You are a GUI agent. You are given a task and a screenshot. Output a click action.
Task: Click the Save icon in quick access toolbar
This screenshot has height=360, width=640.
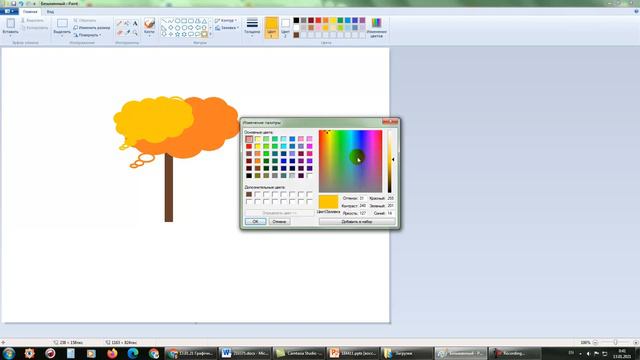tap(13, 3)
